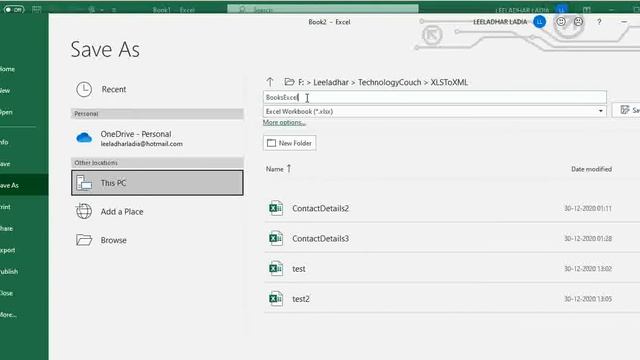Click inside the file name field
The height and width of the screenshot is (360, 640).
(435, 97)
